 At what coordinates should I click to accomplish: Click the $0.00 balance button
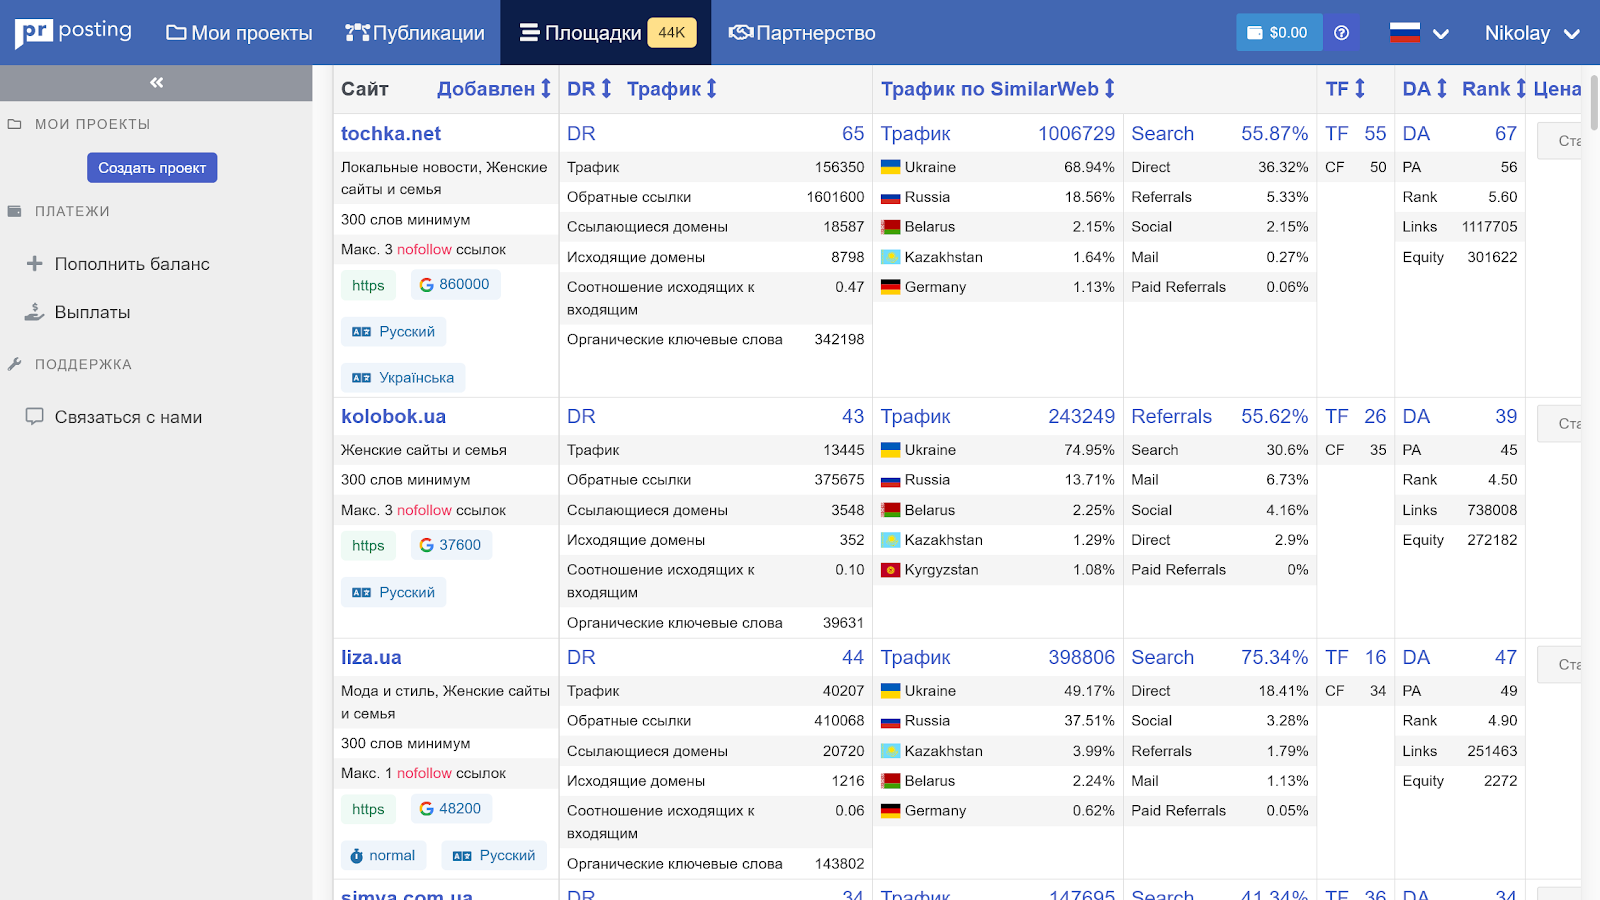coord(1278,32)
